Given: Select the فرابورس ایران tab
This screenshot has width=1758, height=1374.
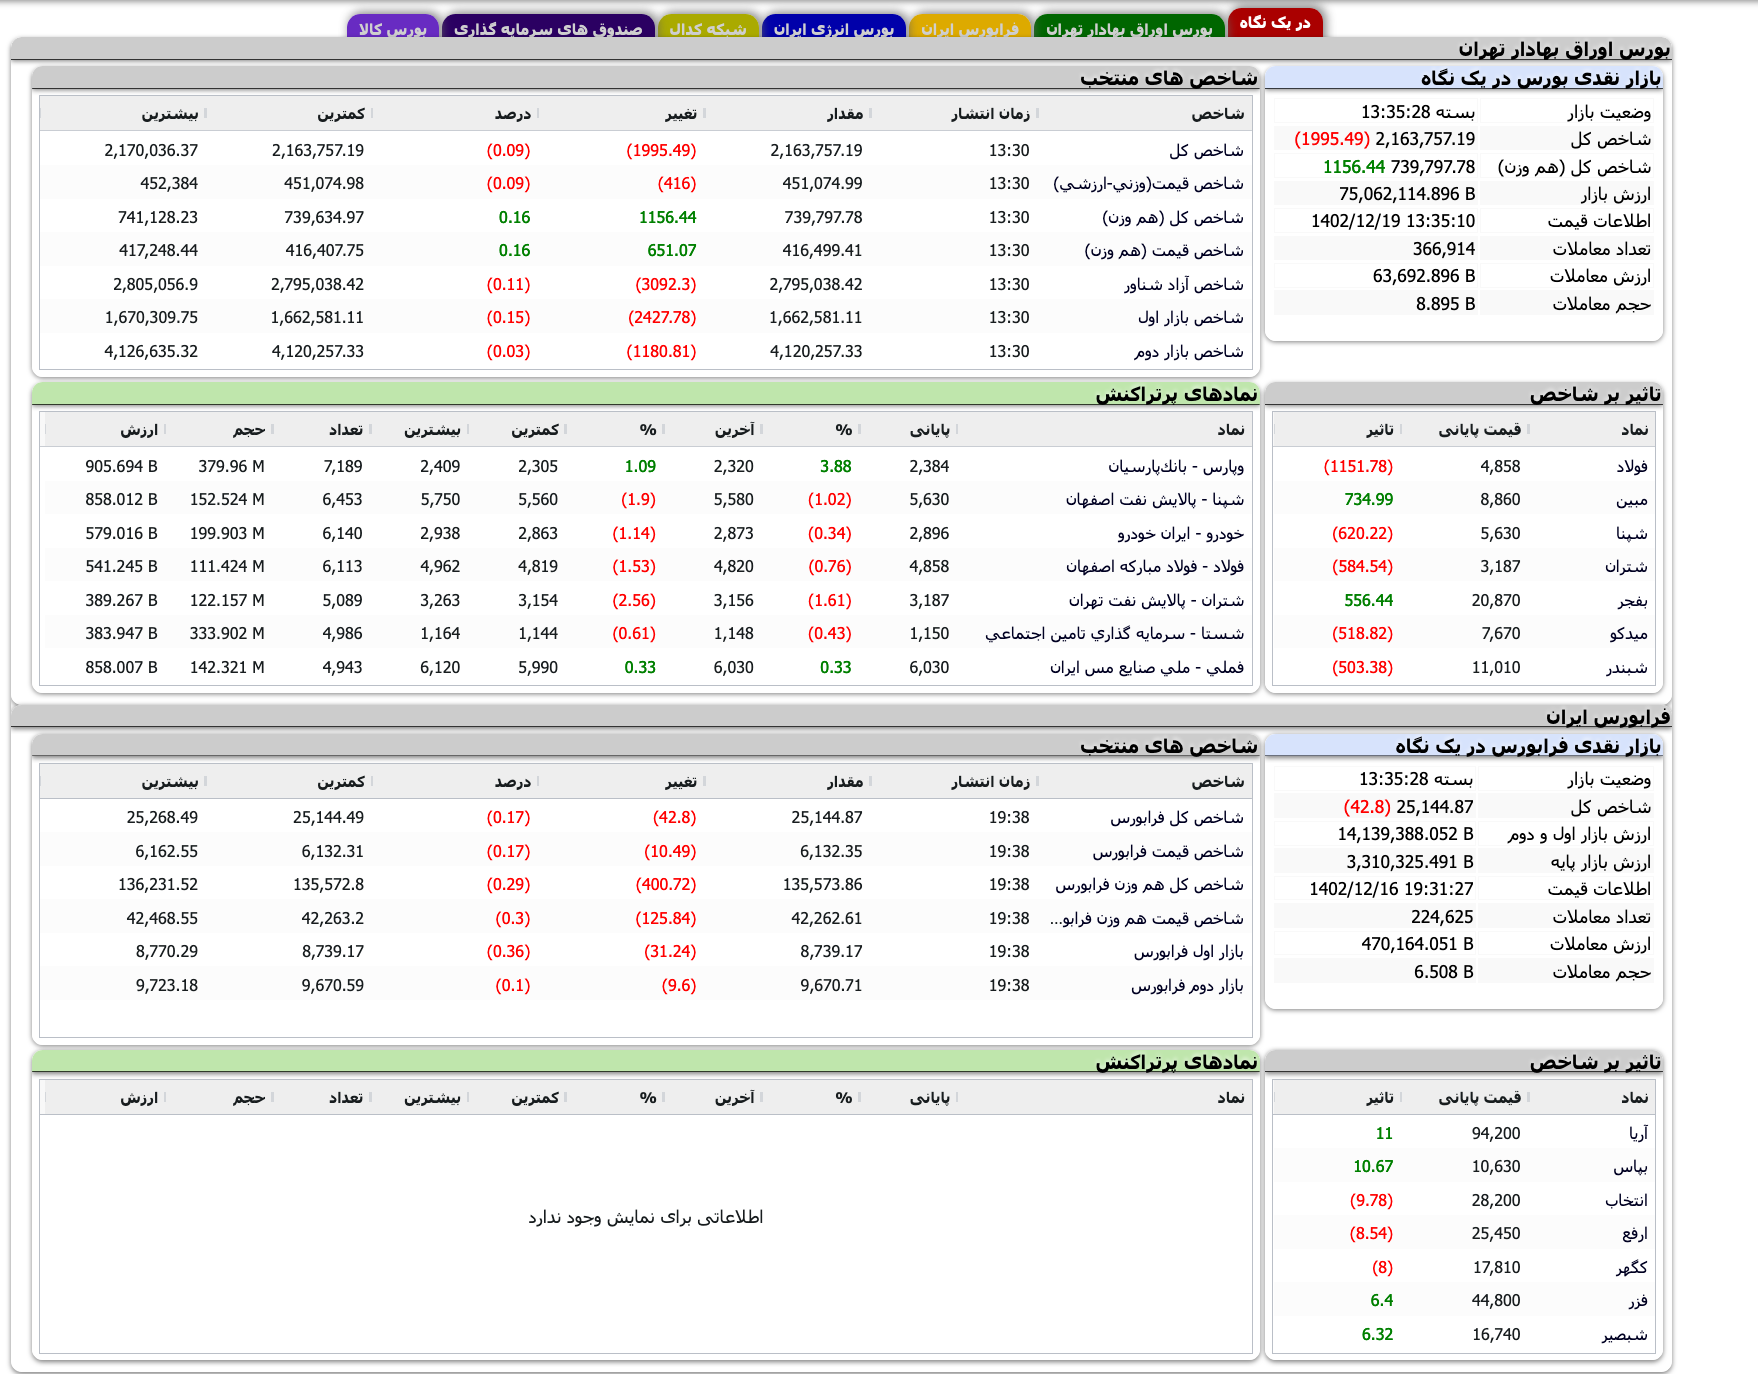Looking at the screenshot, I should [973, 27].
